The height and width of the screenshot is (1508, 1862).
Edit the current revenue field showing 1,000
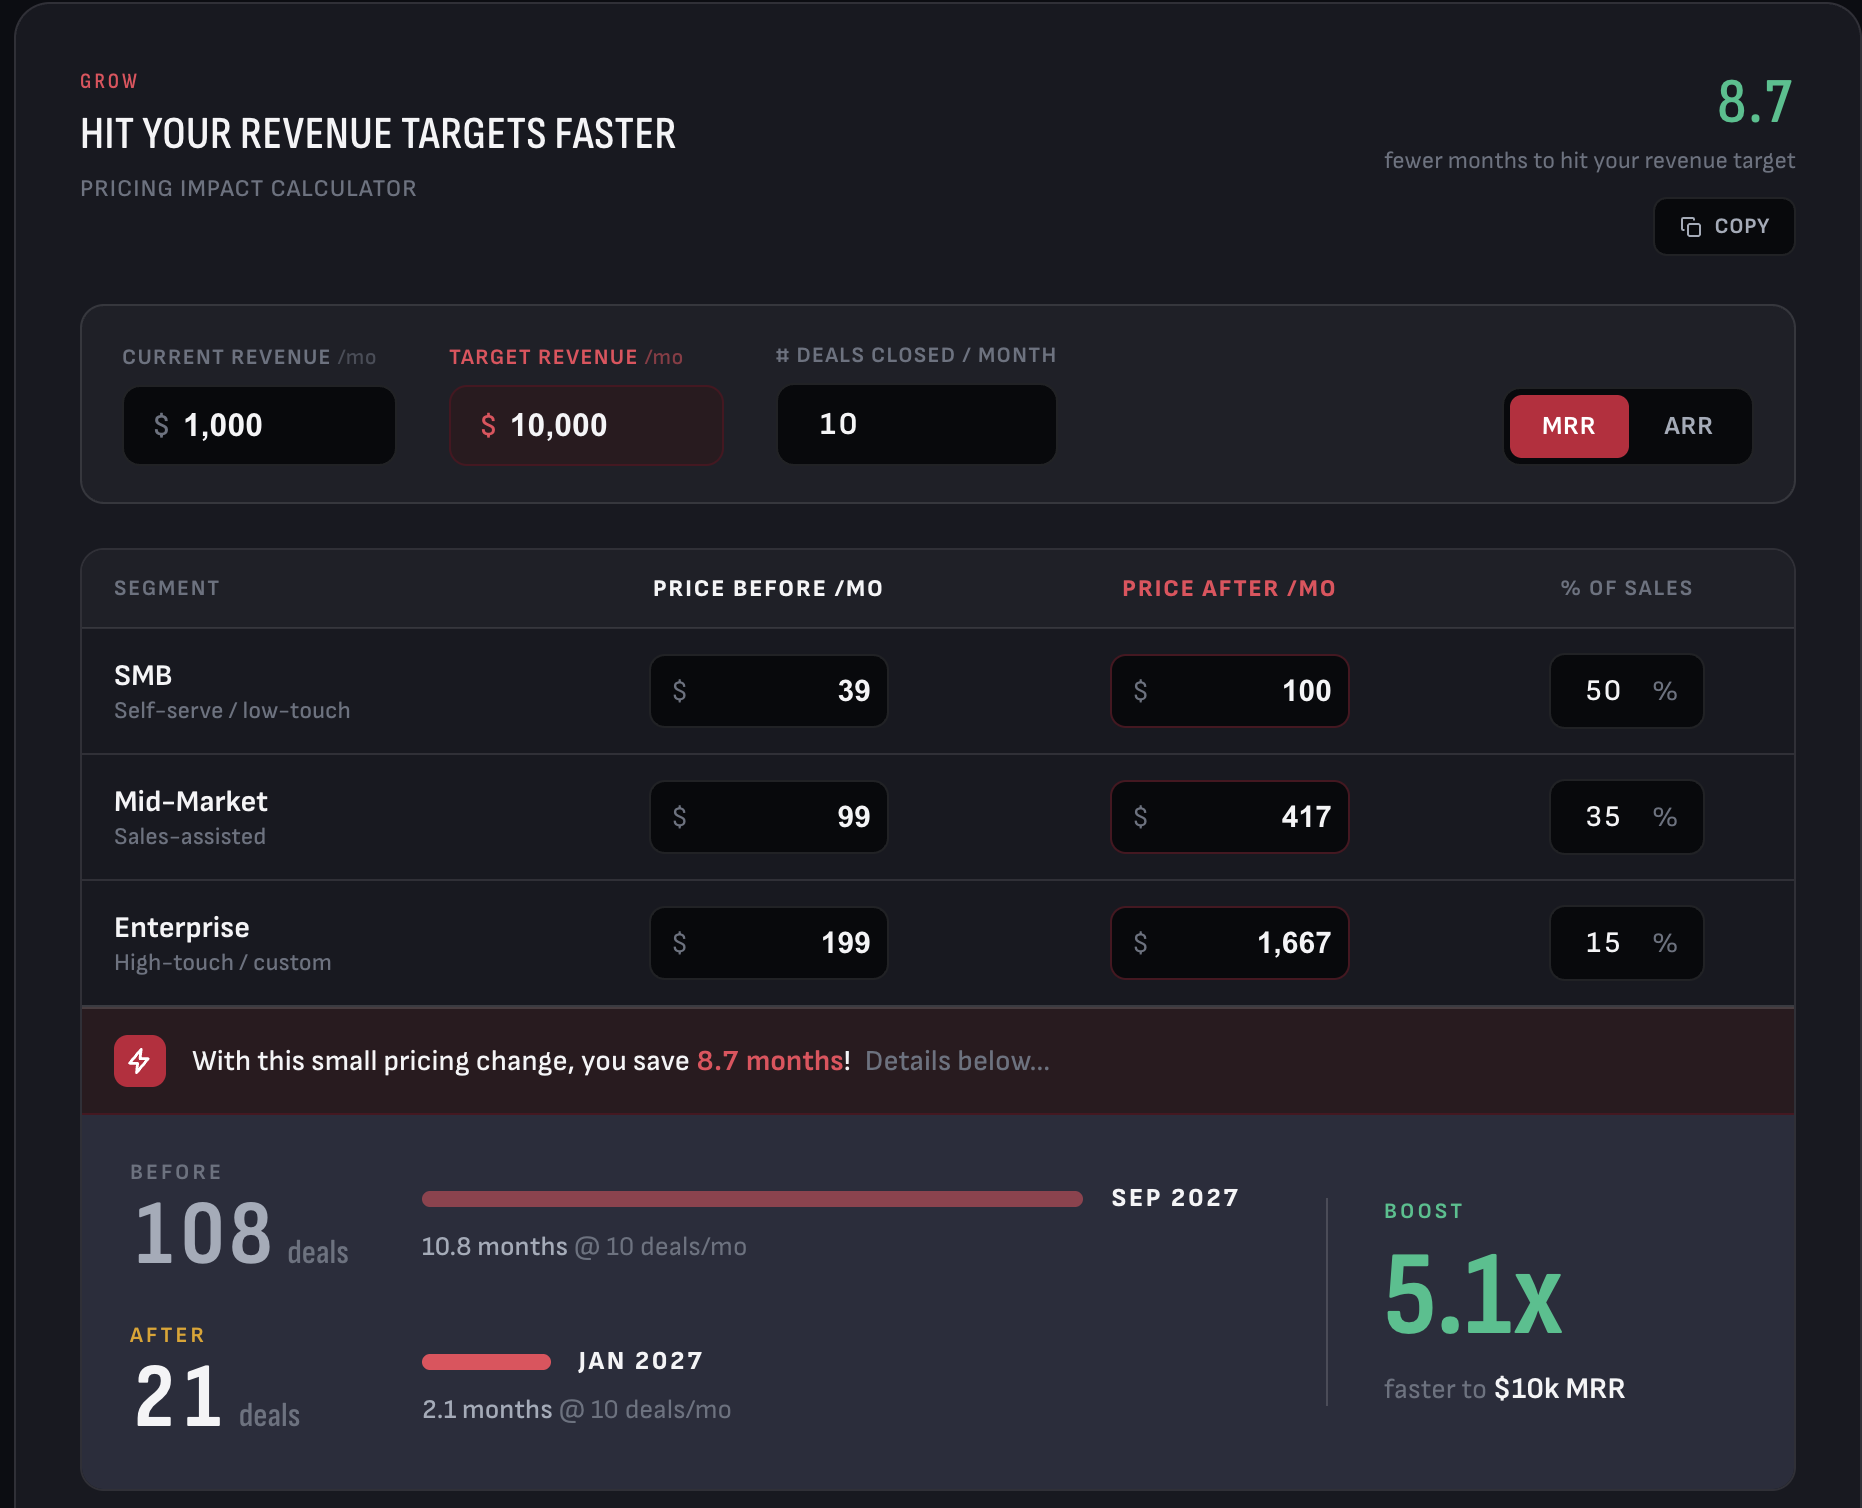pyautogui.click(x=259, y=425)
